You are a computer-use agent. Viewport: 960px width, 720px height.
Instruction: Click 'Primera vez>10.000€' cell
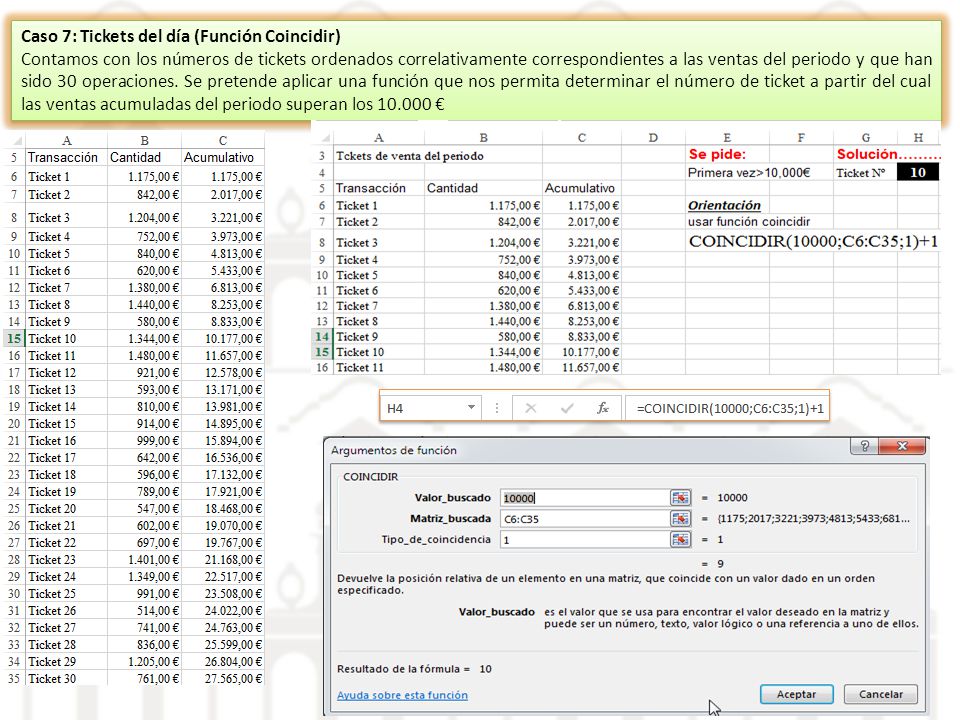tap(749, 173)
